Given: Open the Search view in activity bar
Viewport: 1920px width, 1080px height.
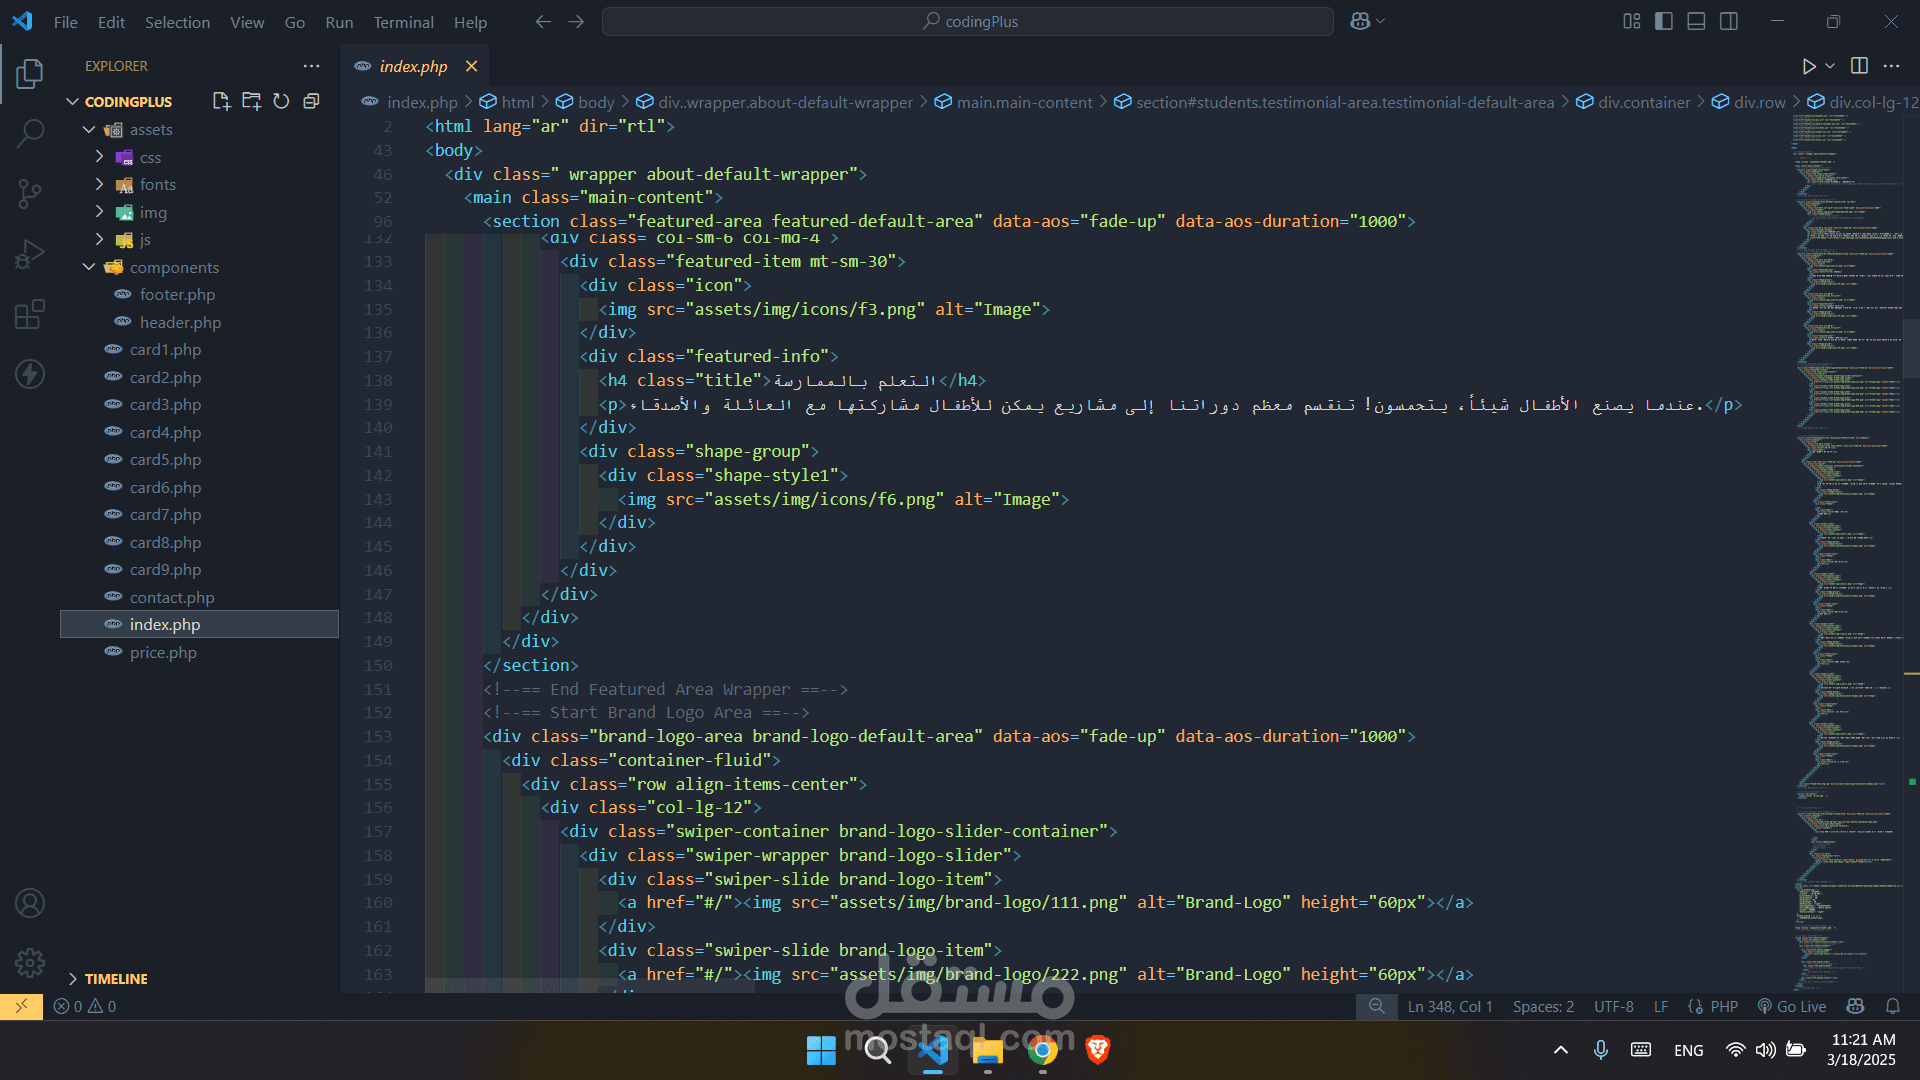Looking at the screenshot, I should point(30,133).
